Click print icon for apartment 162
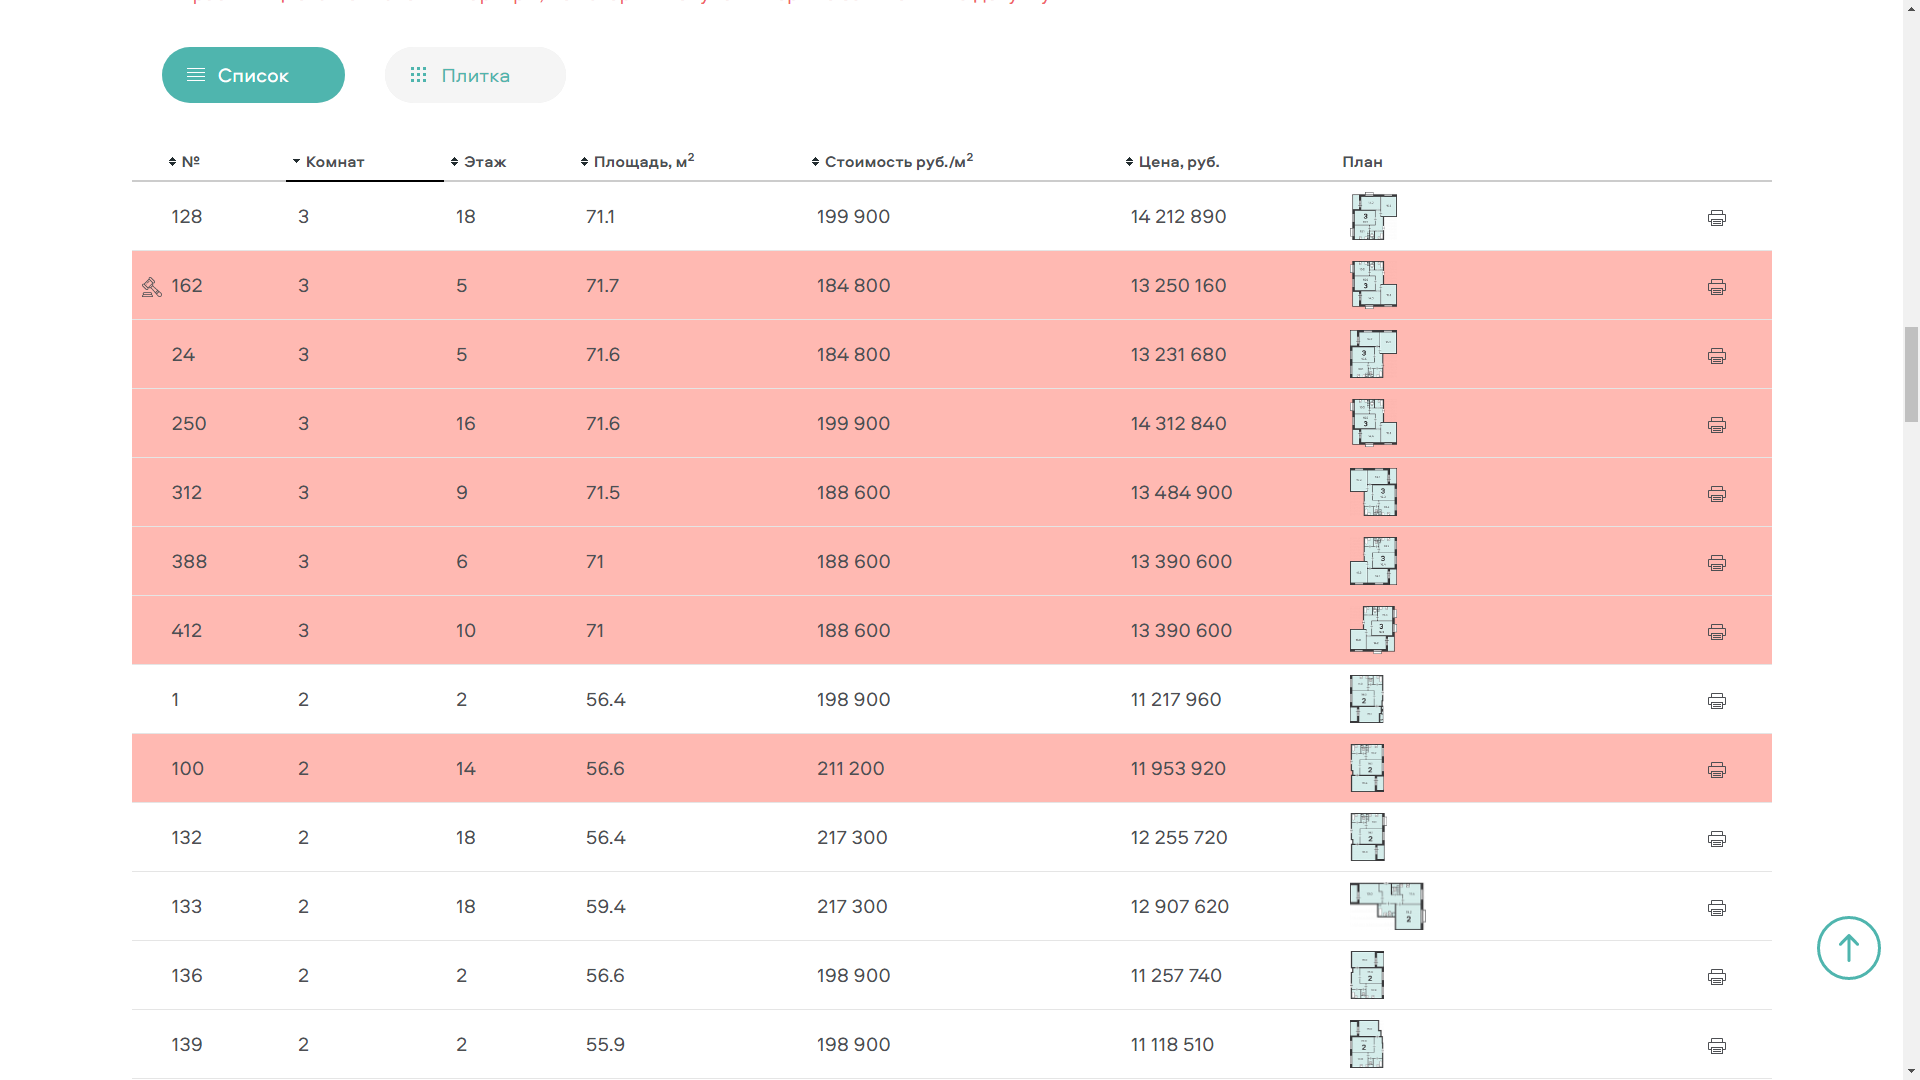This screenshot has height=1080, width=1920. click(x=1716, y=287)
